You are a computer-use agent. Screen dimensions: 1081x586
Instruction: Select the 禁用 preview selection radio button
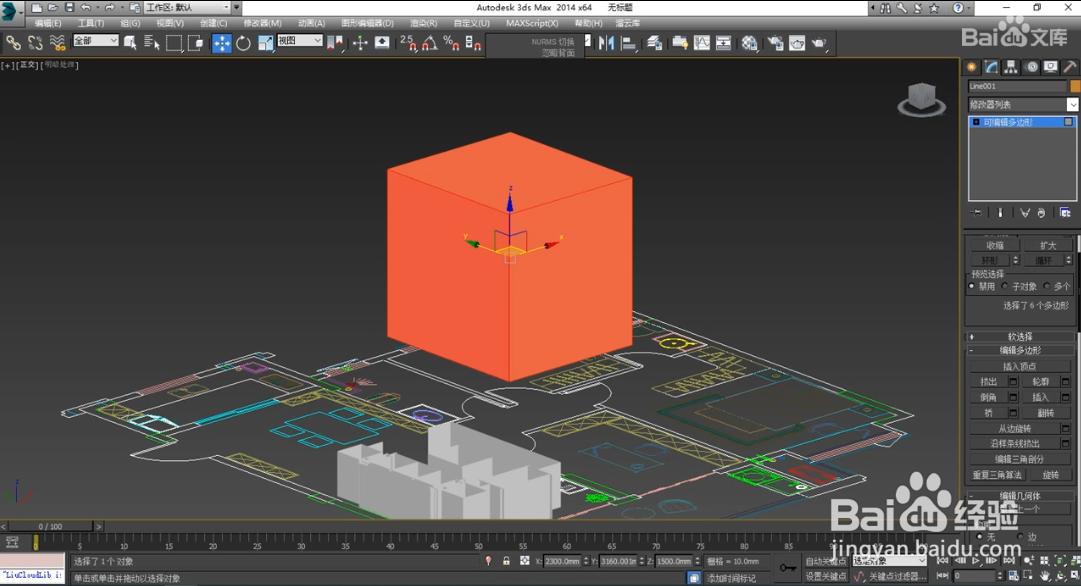click(x=971, y=286)
